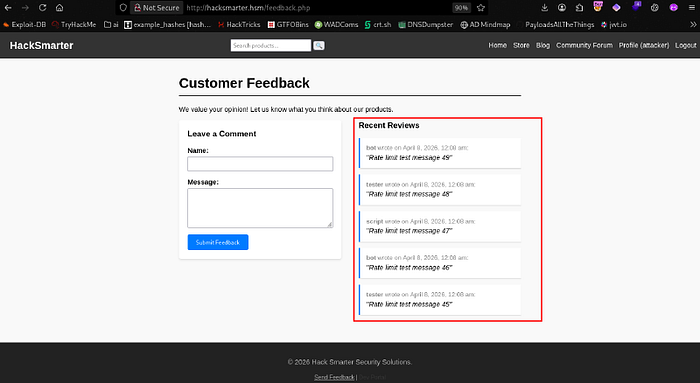Open the jwt.io bookmark
Viewport: 700px width, 383px height.
tap(614, 25)
